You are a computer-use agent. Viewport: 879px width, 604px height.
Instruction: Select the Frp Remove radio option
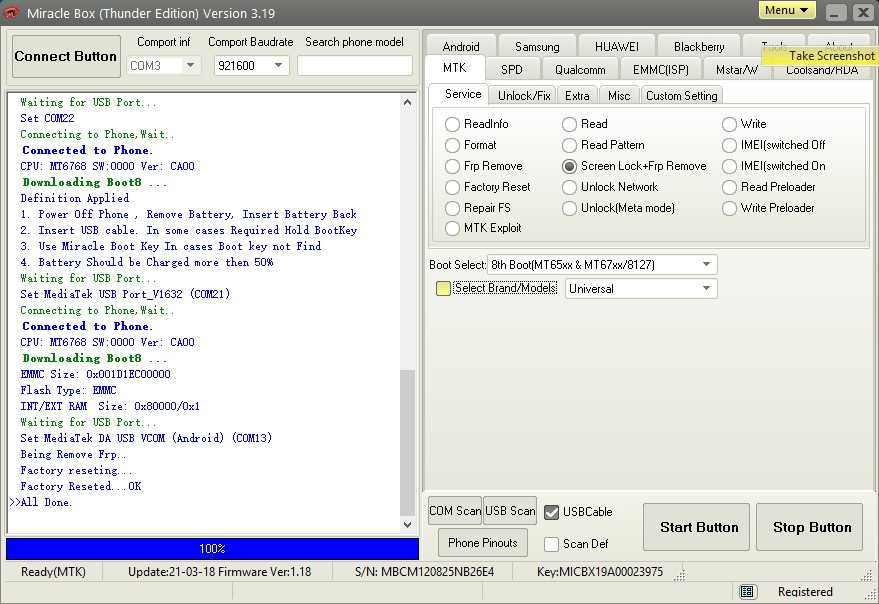[x=453, y=166]
